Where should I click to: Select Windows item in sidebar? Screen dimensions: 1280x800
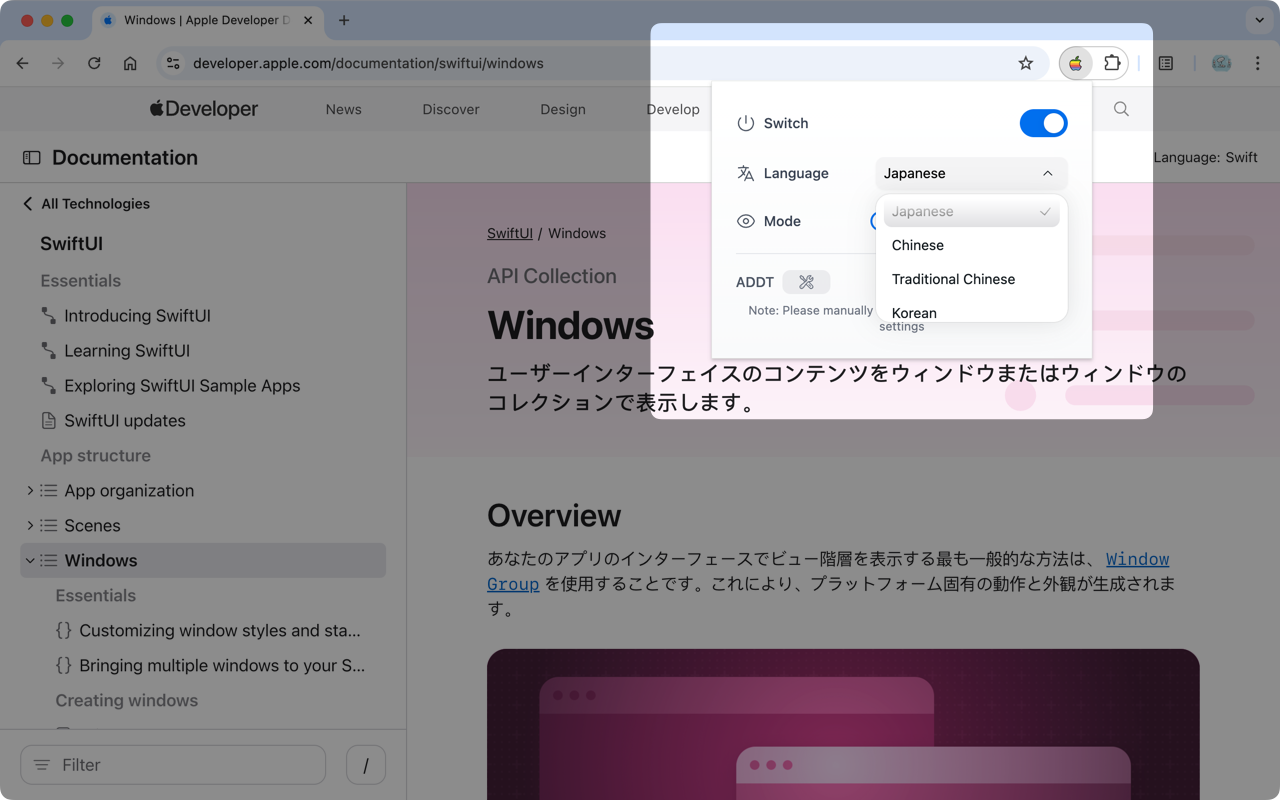tap(203, 560)
